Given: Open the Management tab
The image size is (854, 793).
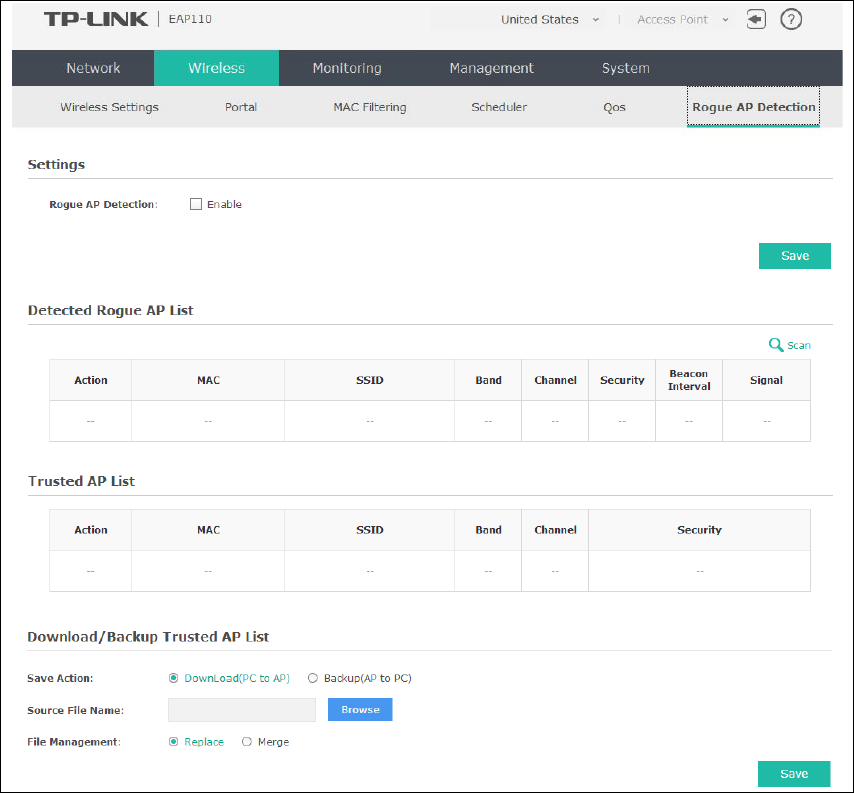Looking at the screenshot, I should click(491, 68).
